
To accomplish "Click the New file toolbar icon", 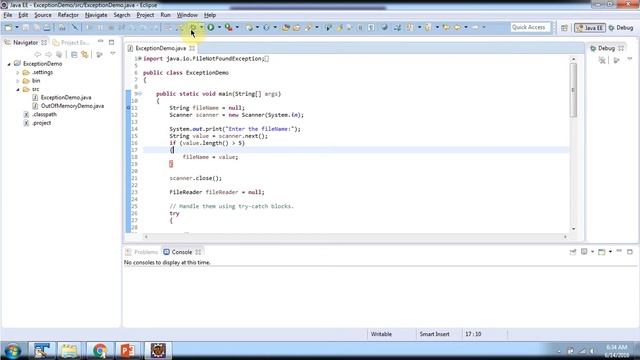I will pyautogui.click(x=8, y=27).
